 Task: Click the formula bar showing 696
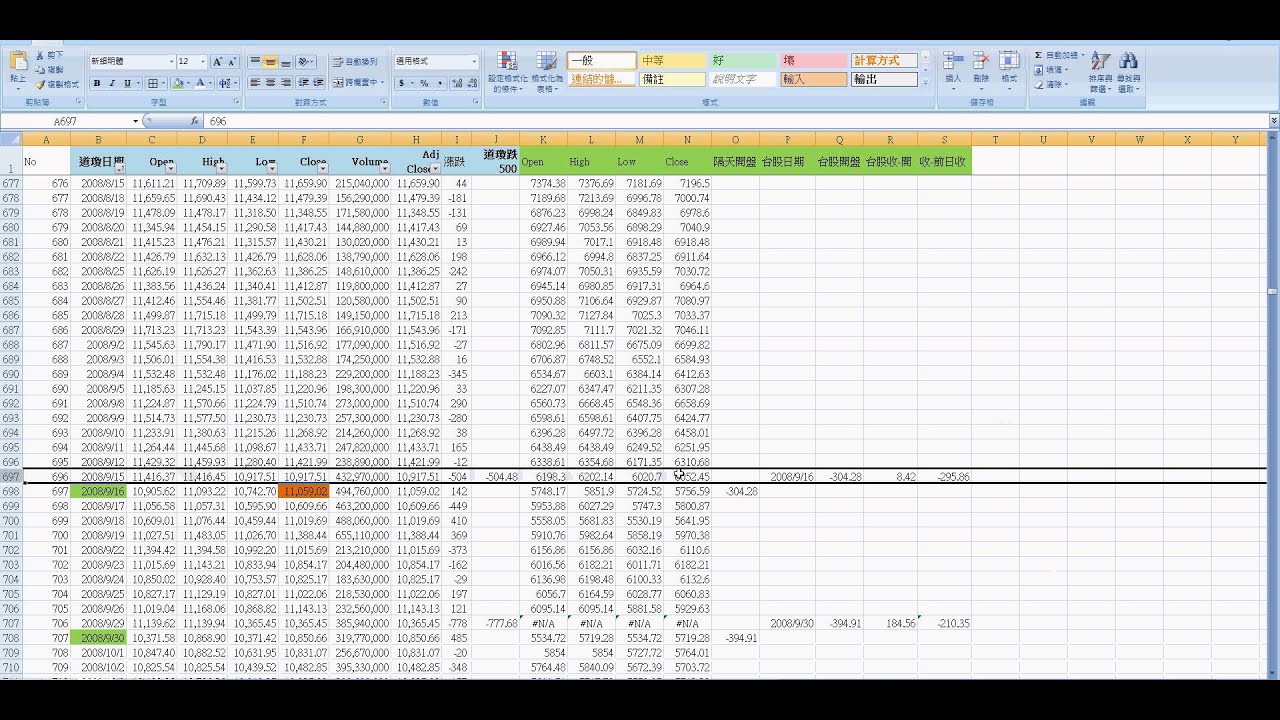(735, 121)
